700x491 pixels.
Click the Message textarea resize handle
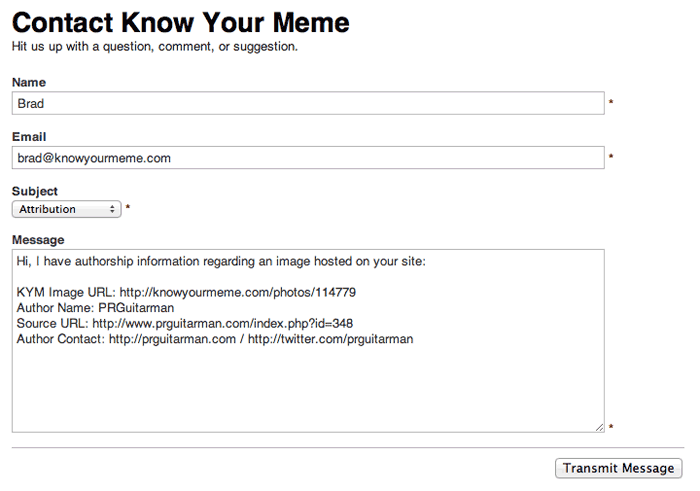coord(599,427)
